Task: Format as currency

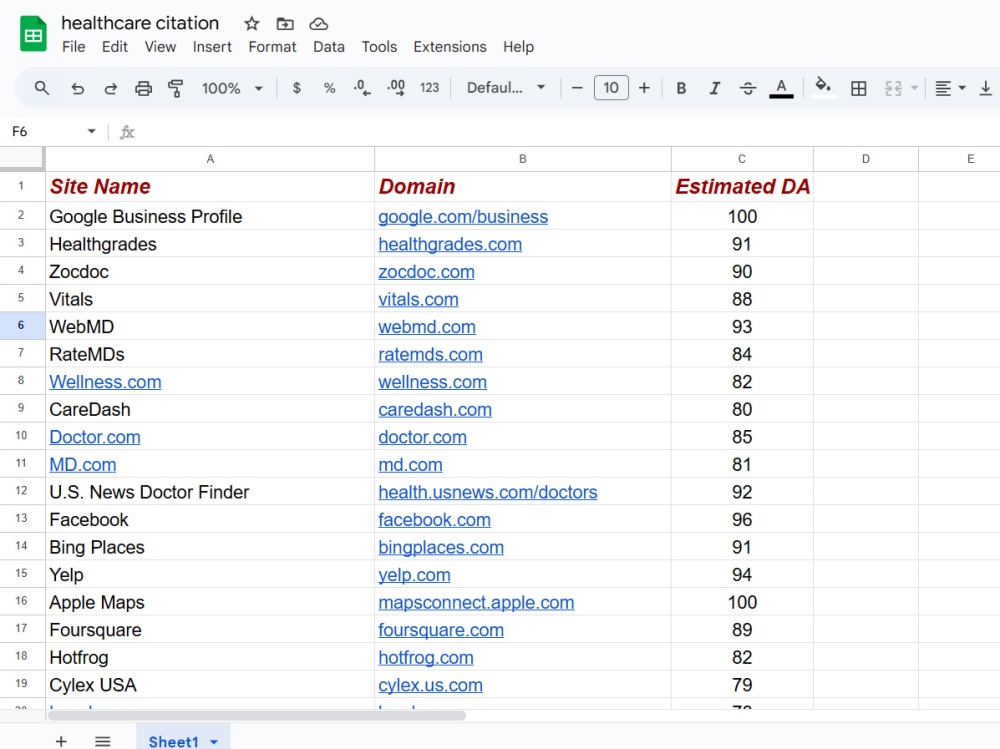Action: 297,88
